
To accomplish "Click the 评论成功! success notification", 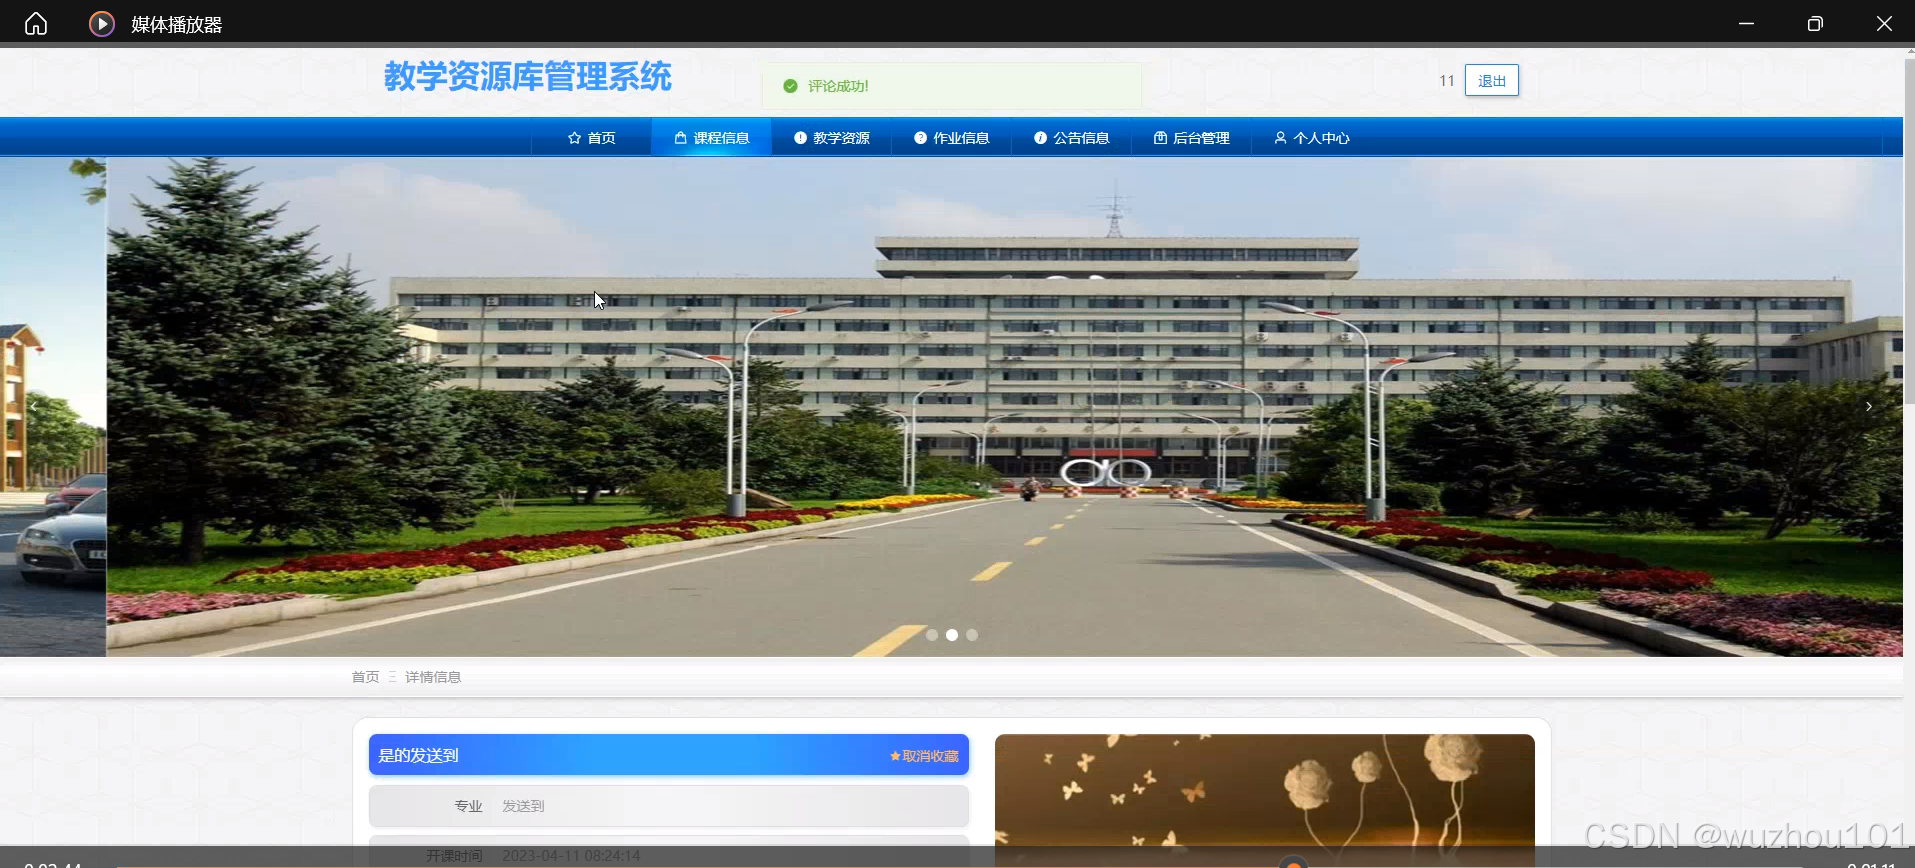I will pyautogui.click(x=951, y=86).
